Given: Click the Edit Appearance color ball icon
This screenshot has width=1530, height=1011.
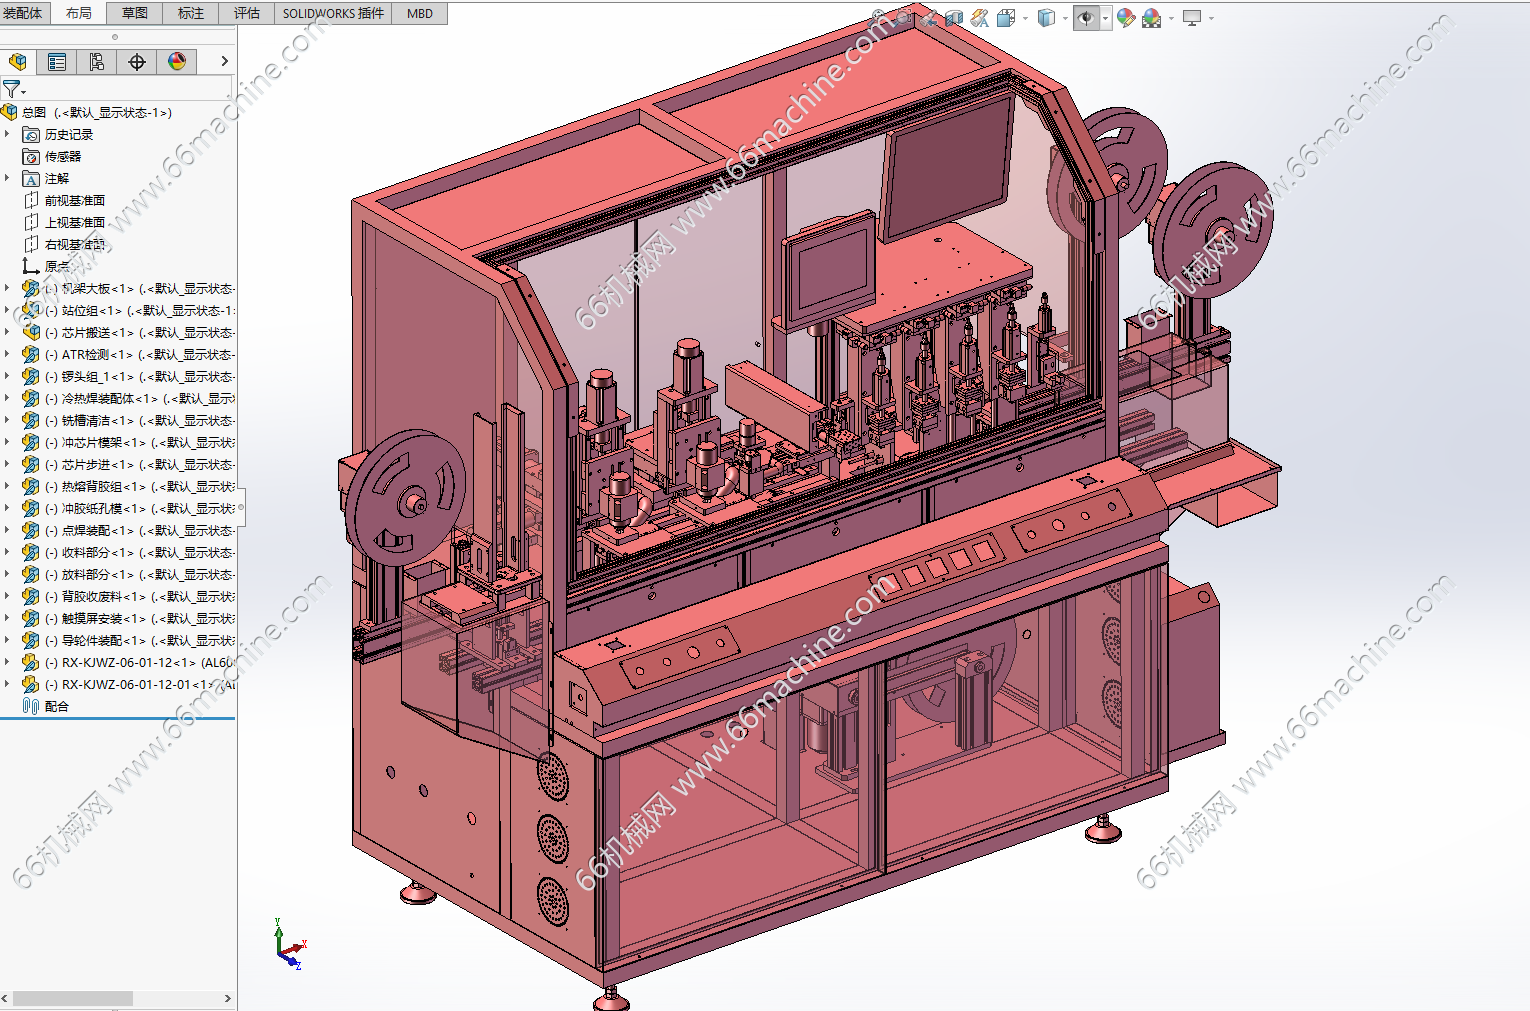Looking at the screenshot, I should (x=1126, y=18).
